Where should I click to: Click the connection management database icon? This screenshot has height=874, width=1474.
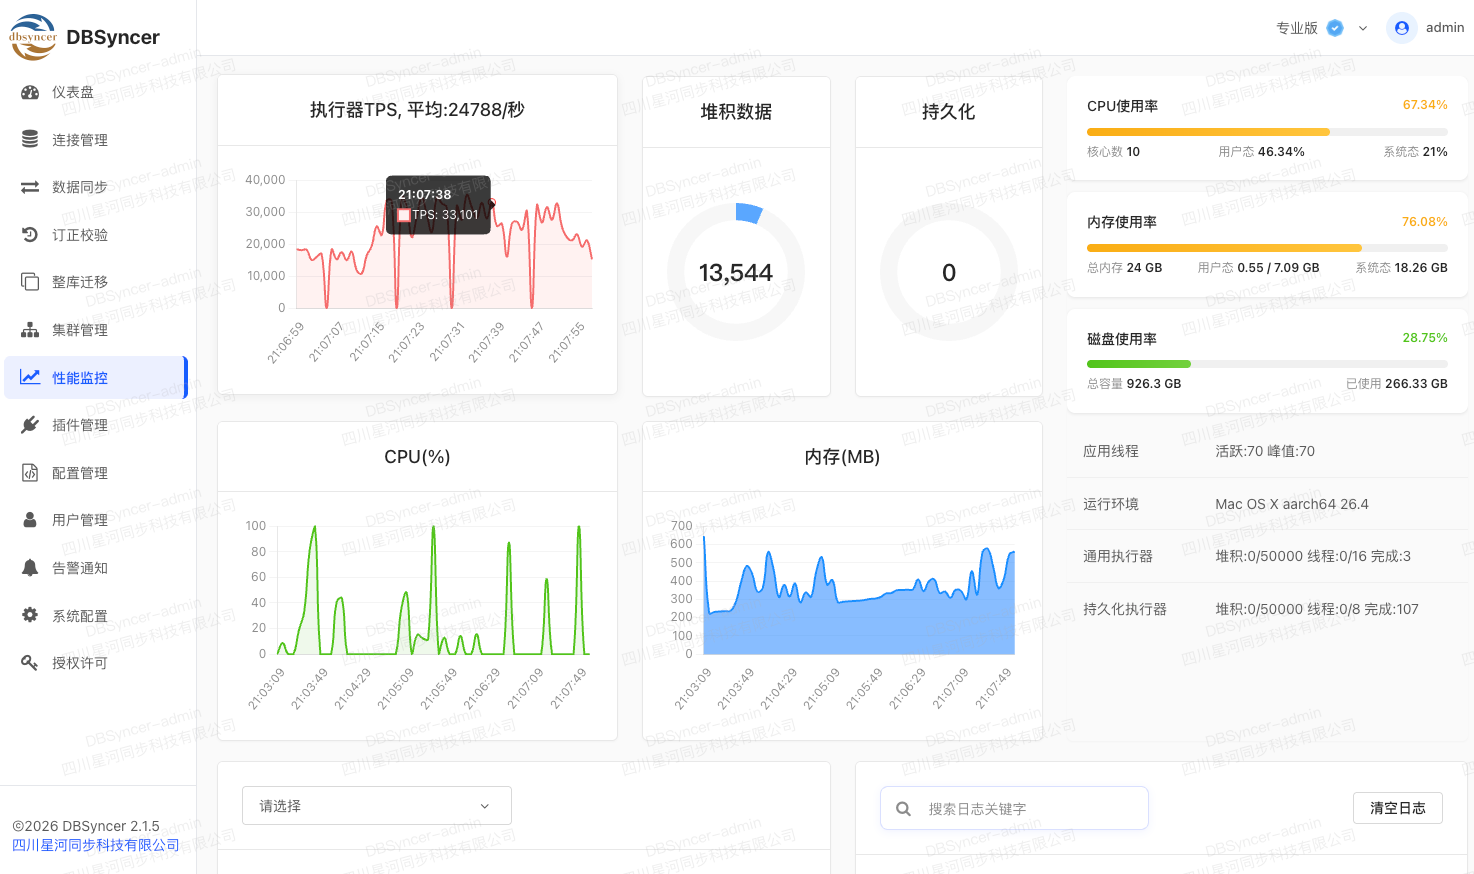tap(30, 139)
